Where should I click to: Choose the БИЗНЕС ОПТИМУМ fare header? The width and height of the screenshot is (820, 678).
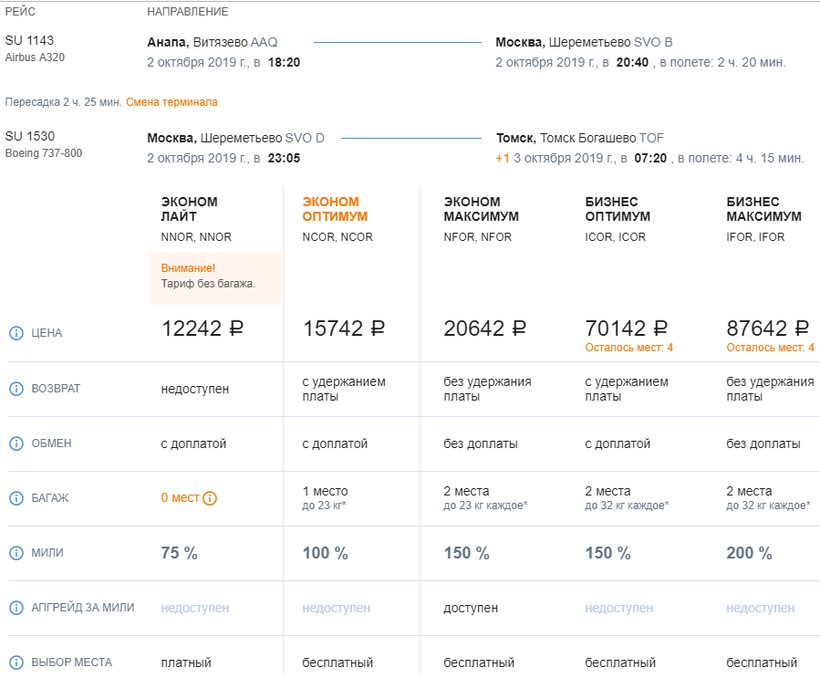617,209
